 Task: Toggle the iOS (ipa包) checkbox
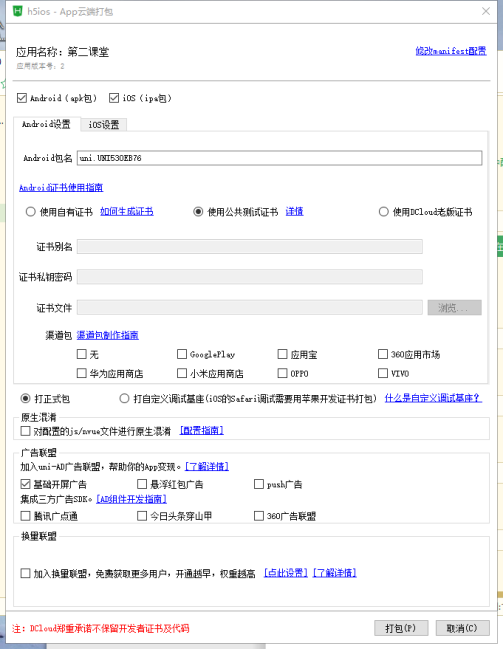tap(114, 98)
